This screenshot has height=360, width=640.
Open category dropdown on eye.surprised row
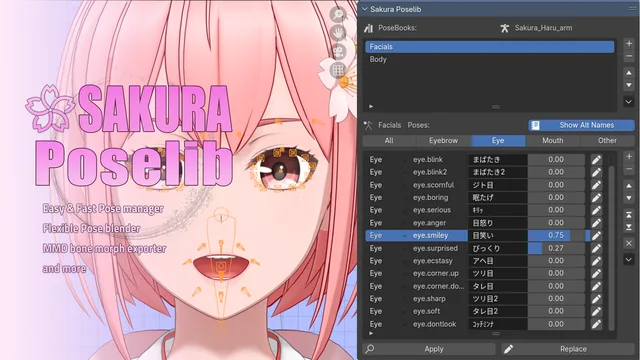click(404, 248)
